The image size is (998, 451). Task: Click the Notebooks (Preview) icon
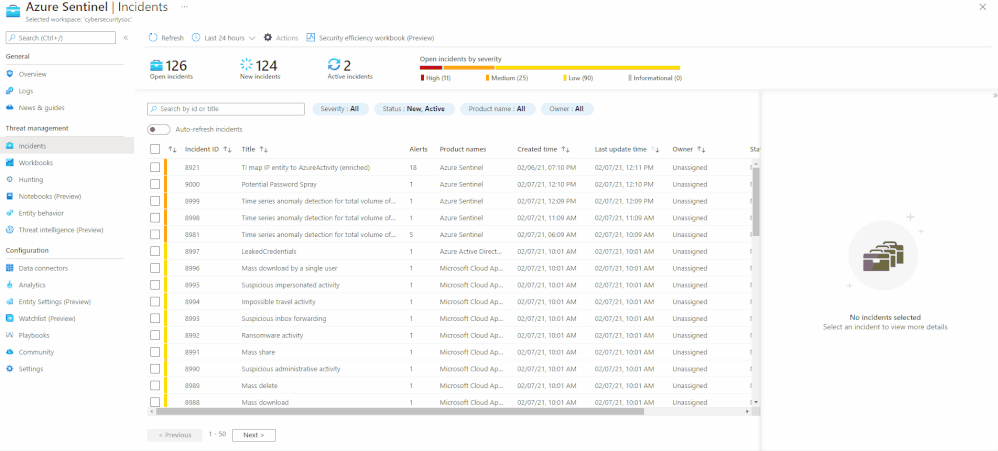click(x=10, y=197)
